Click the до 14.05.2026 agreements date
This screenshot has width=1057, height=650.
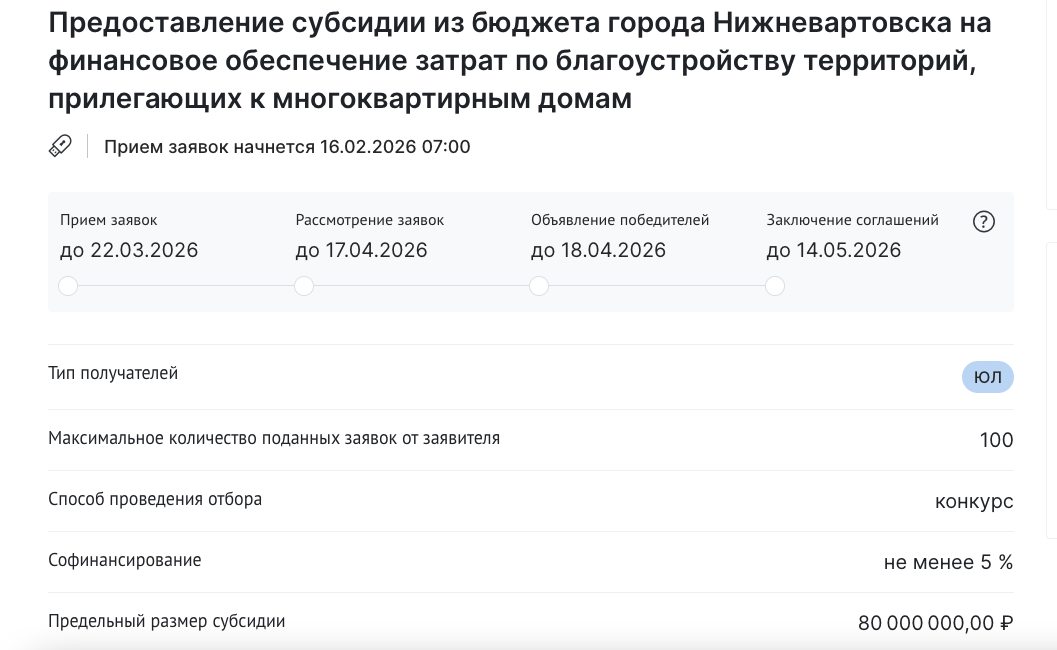point(833,250)
